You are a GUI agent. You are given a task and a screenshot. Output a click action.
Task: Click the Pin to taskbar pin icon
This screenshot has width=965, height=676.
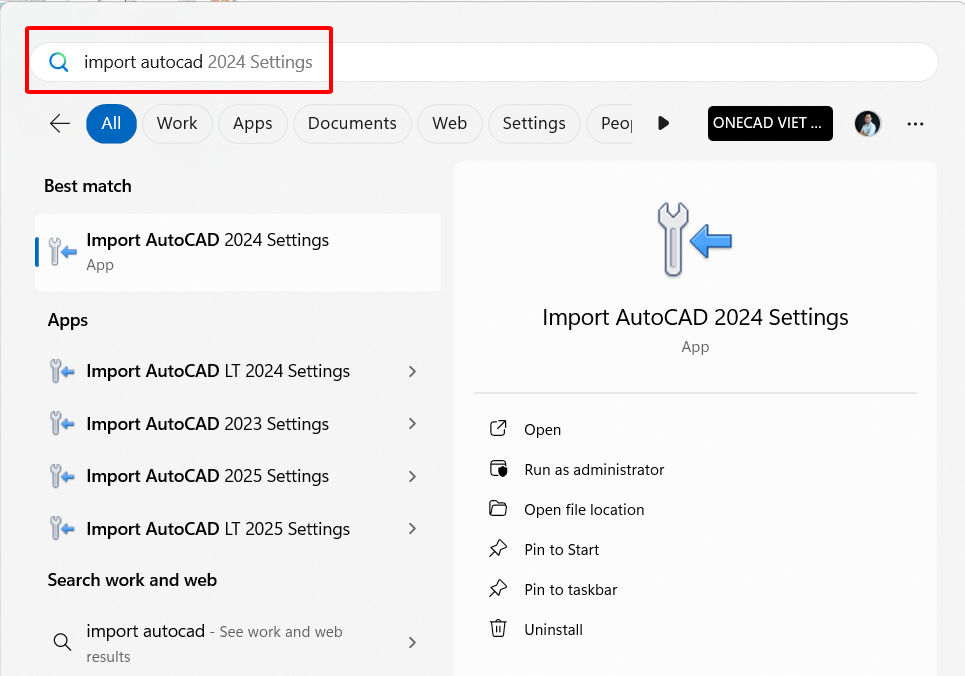pyautogui.click(x=498, y=589)
